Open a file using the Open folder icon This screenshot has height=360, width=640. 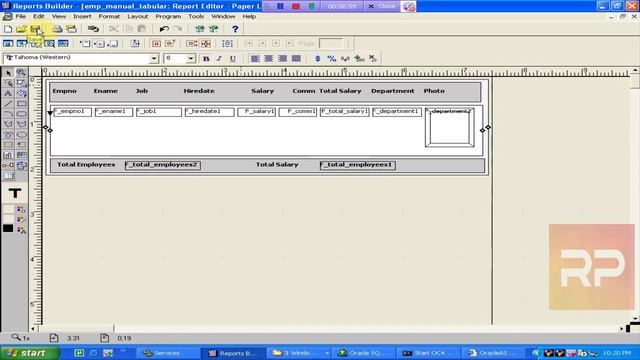21,29
